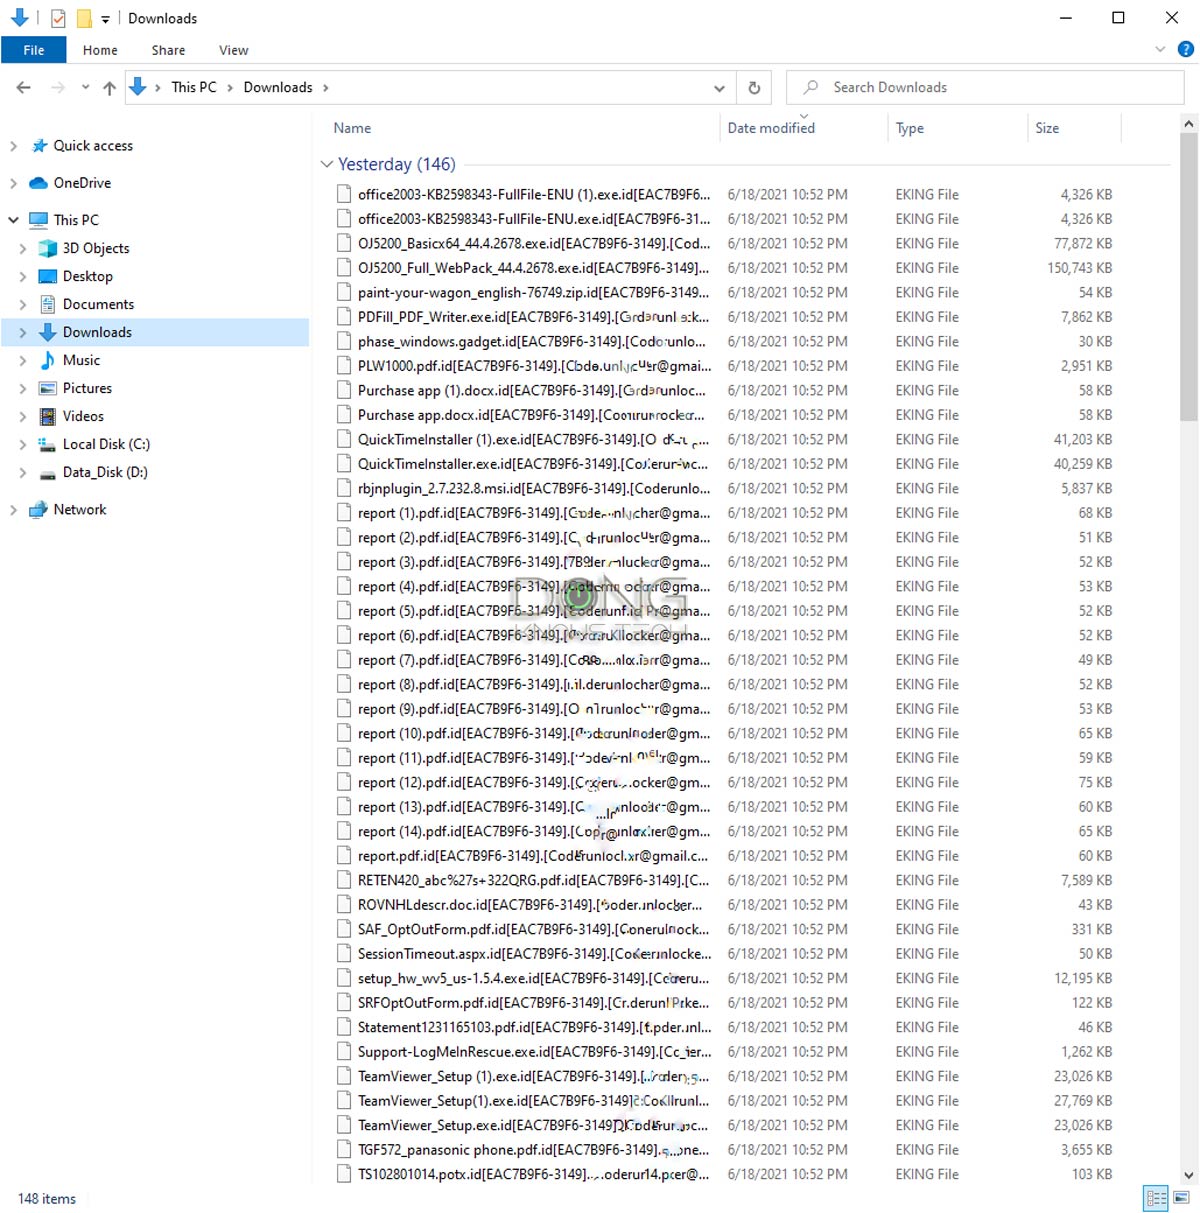Open the File menu
The image size is (1200, 1213).
tap(33, 49)
